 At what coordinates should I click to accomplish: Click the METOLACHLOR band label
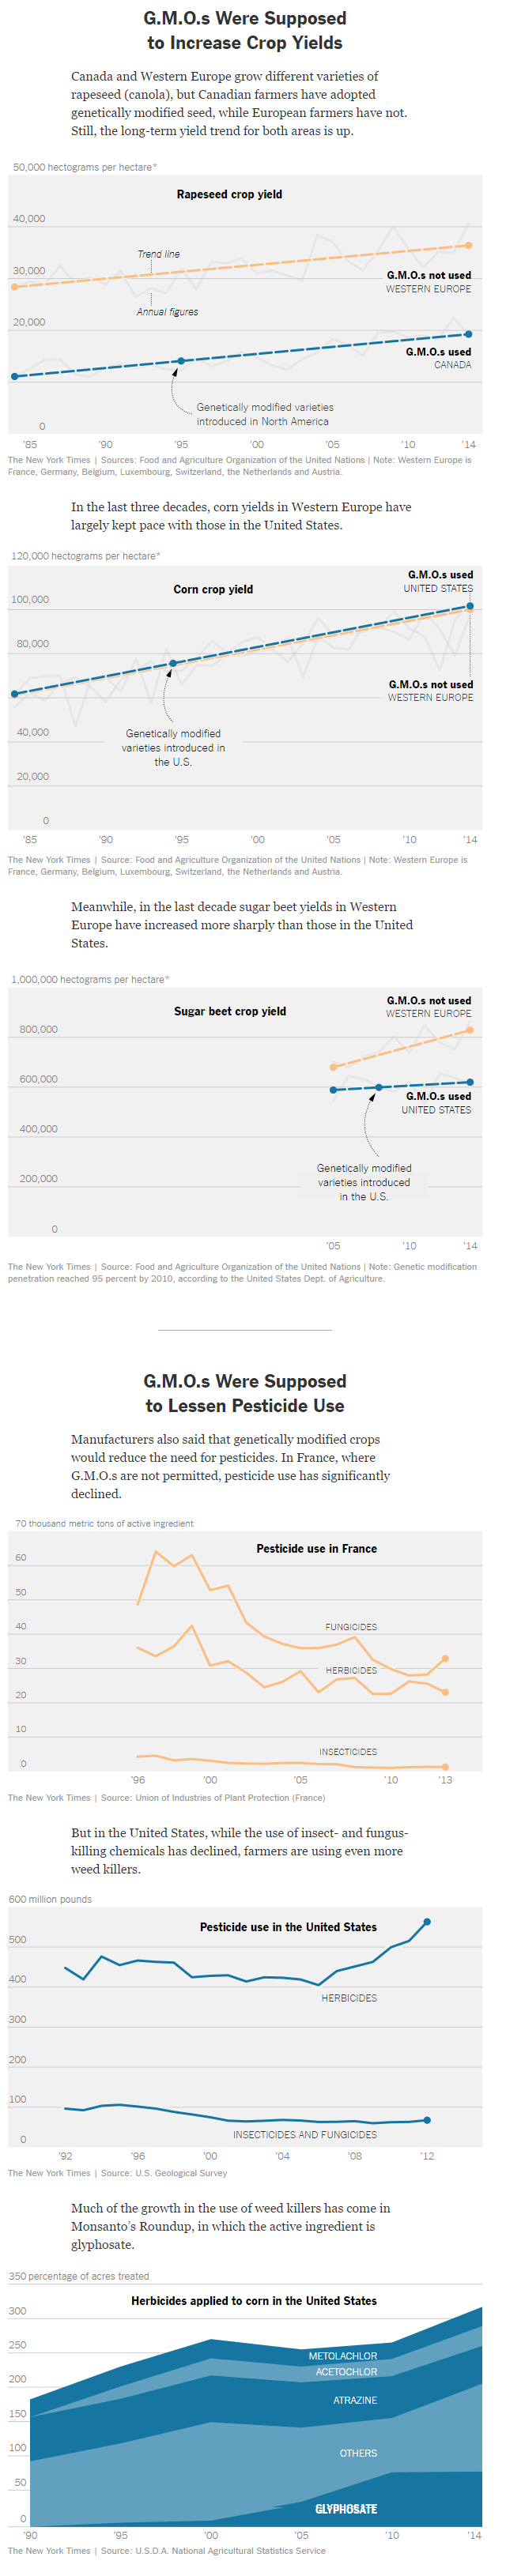coord(343,2356)
